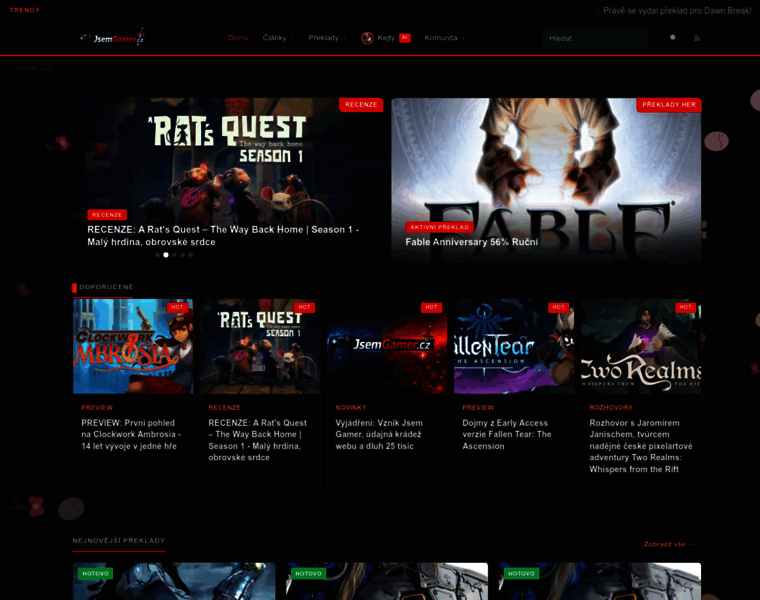Toggle the theme mode dot icon

(x=672, y=37)
